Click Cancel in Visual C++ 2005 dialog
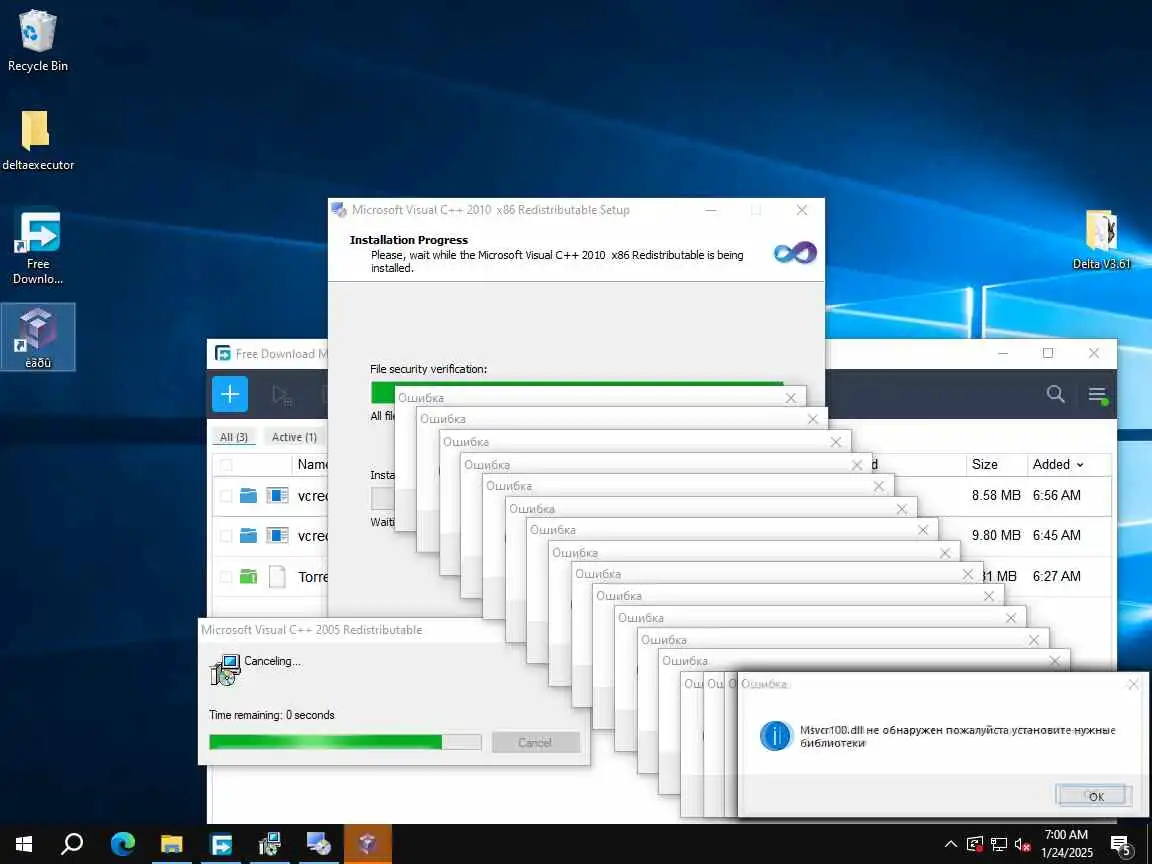 pos(536,742)
